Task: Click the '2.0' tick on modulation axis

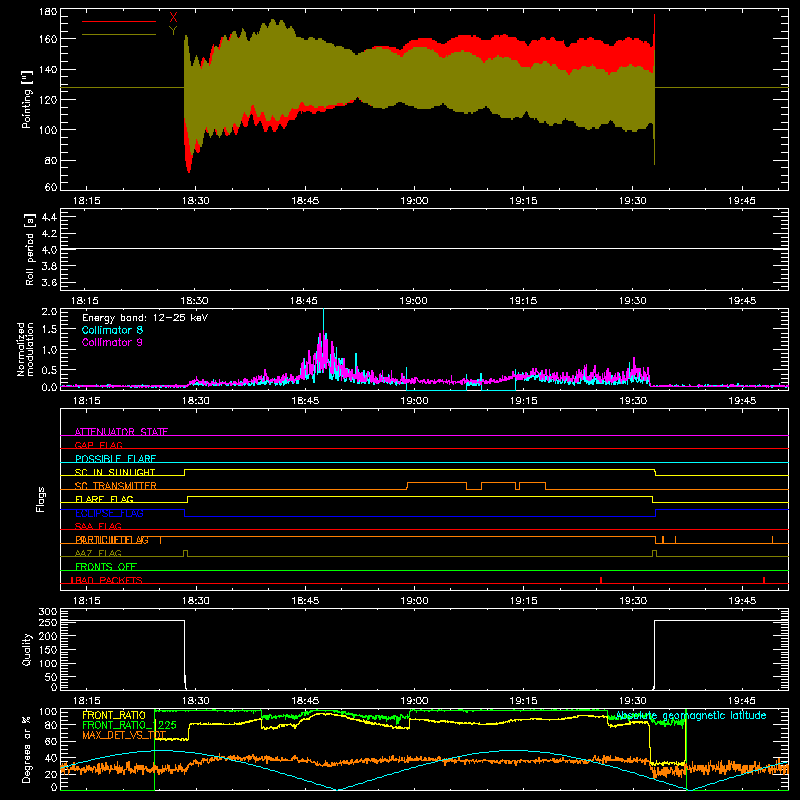Action: point(49,312)
